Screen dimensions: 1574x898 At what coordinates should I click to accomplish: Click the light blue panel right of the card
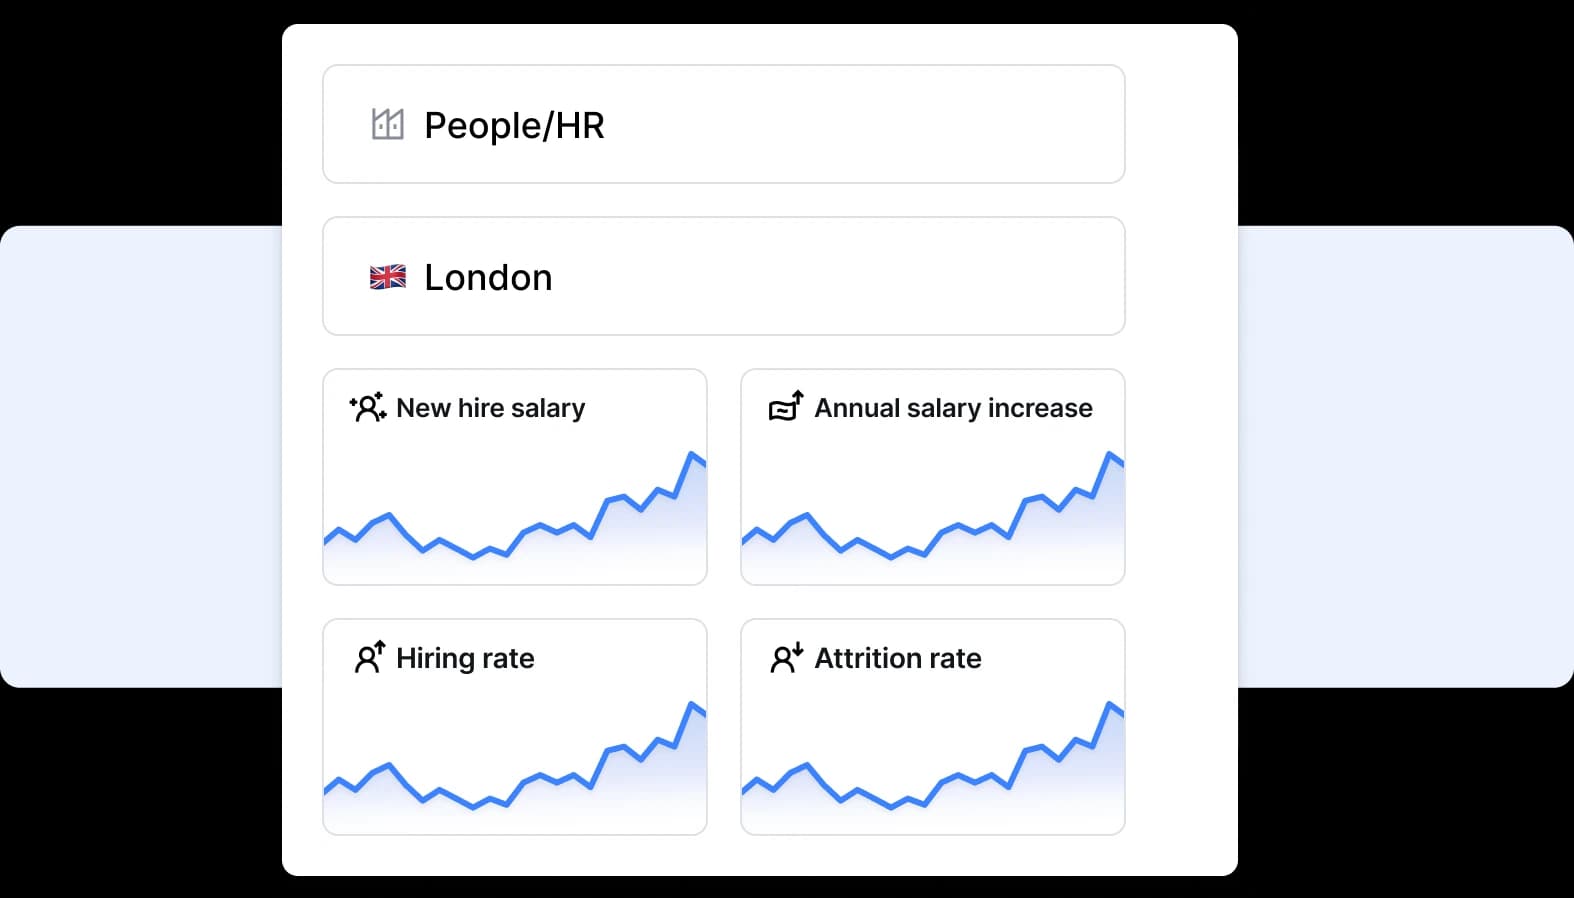coord(1405,456)
